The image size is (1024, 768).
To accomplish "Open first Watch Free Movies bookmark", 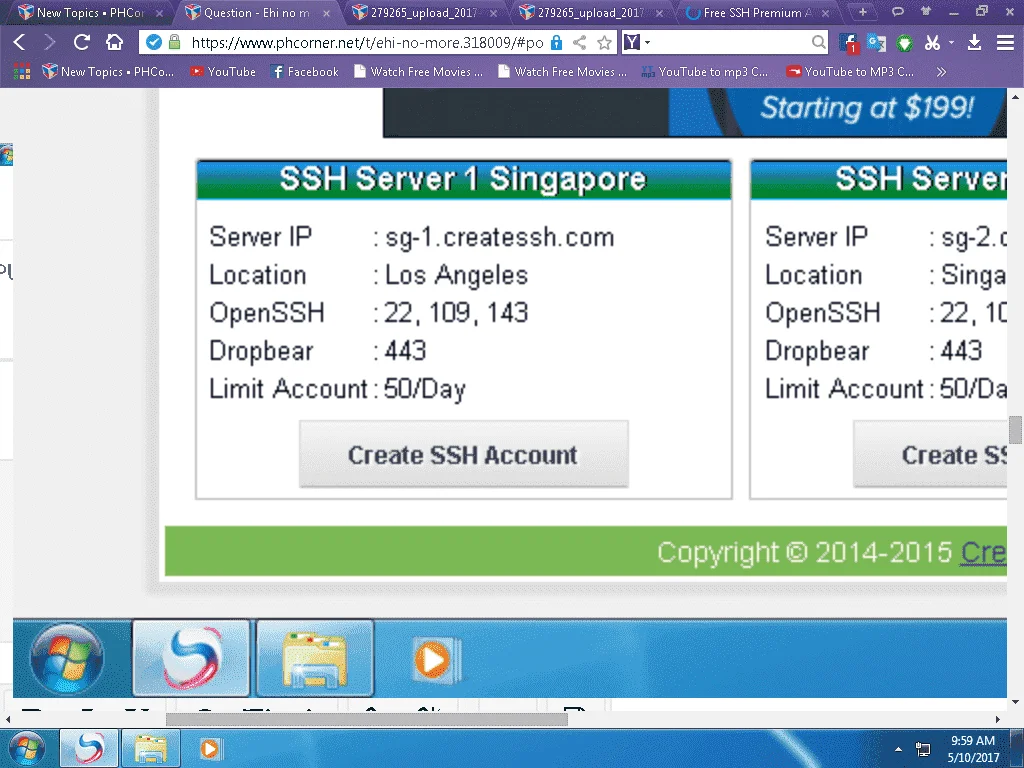I will [x=418, y=72].
